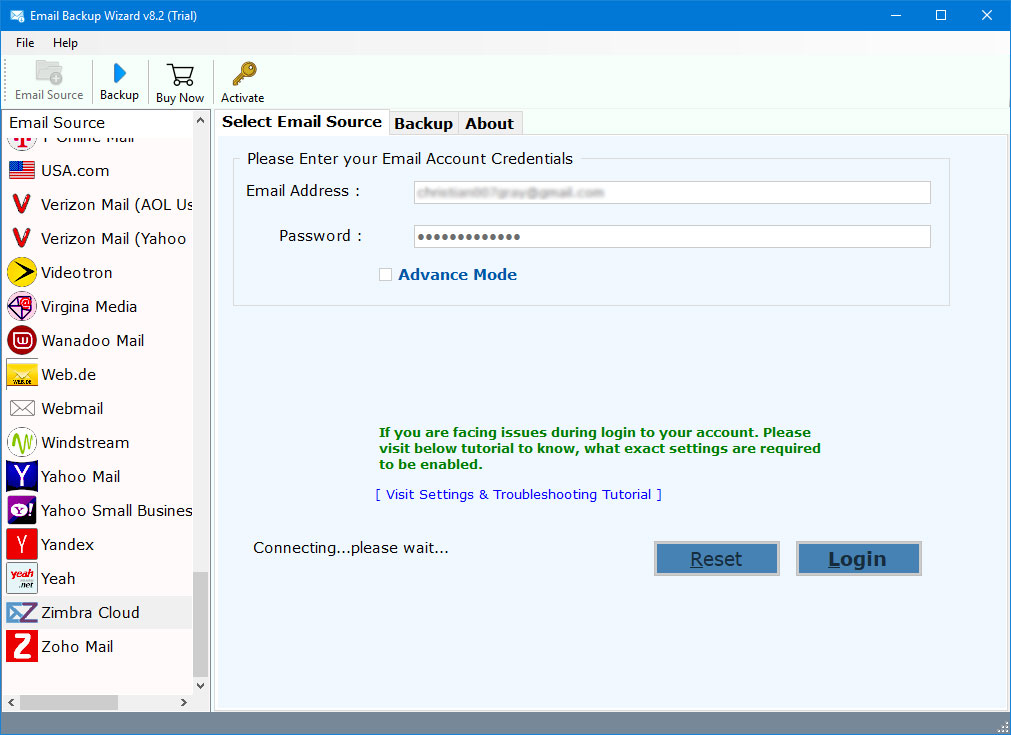1011x735 pixels.
Task: Click the Reset button
Action: 716,558
